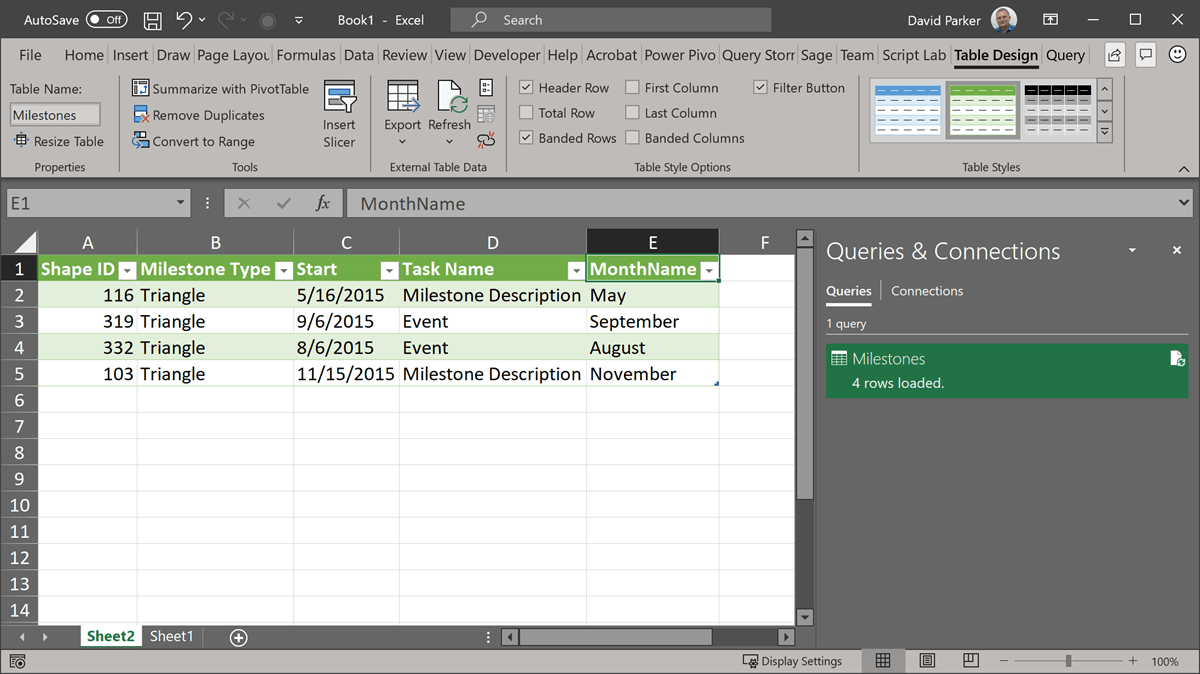The width and height of the screenshot is (1200, 674).
Task: Open the Power Pivot menu
Action: click(680, 55)
